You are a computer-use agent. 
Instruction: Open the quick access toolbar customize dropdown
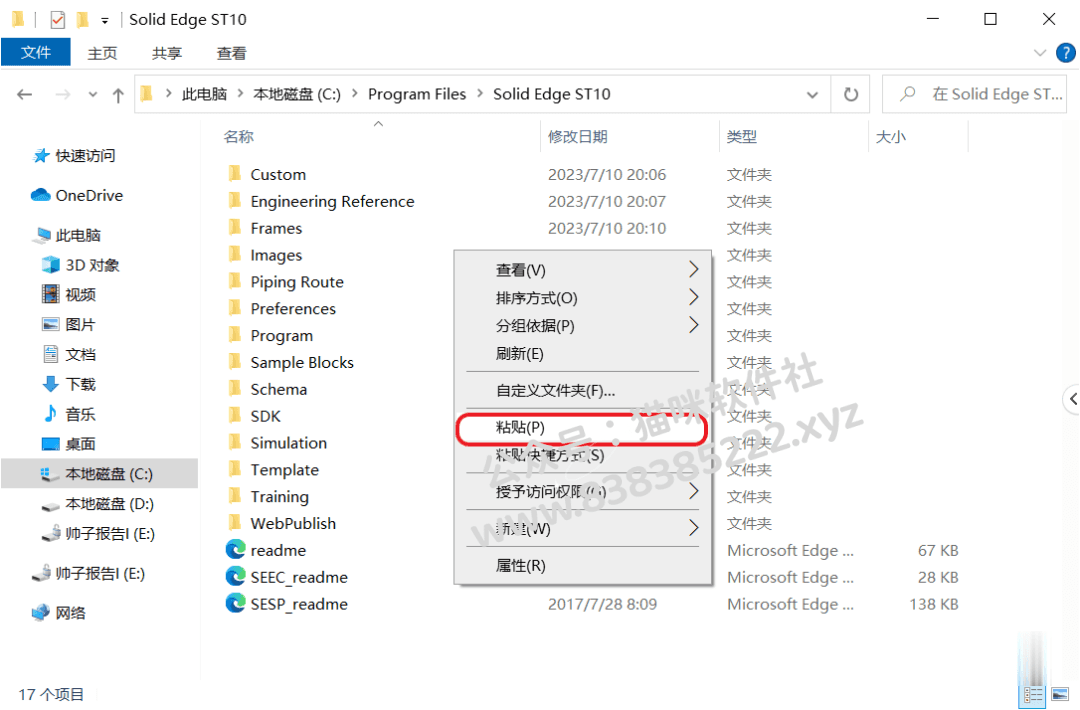[x=105, y=21]
